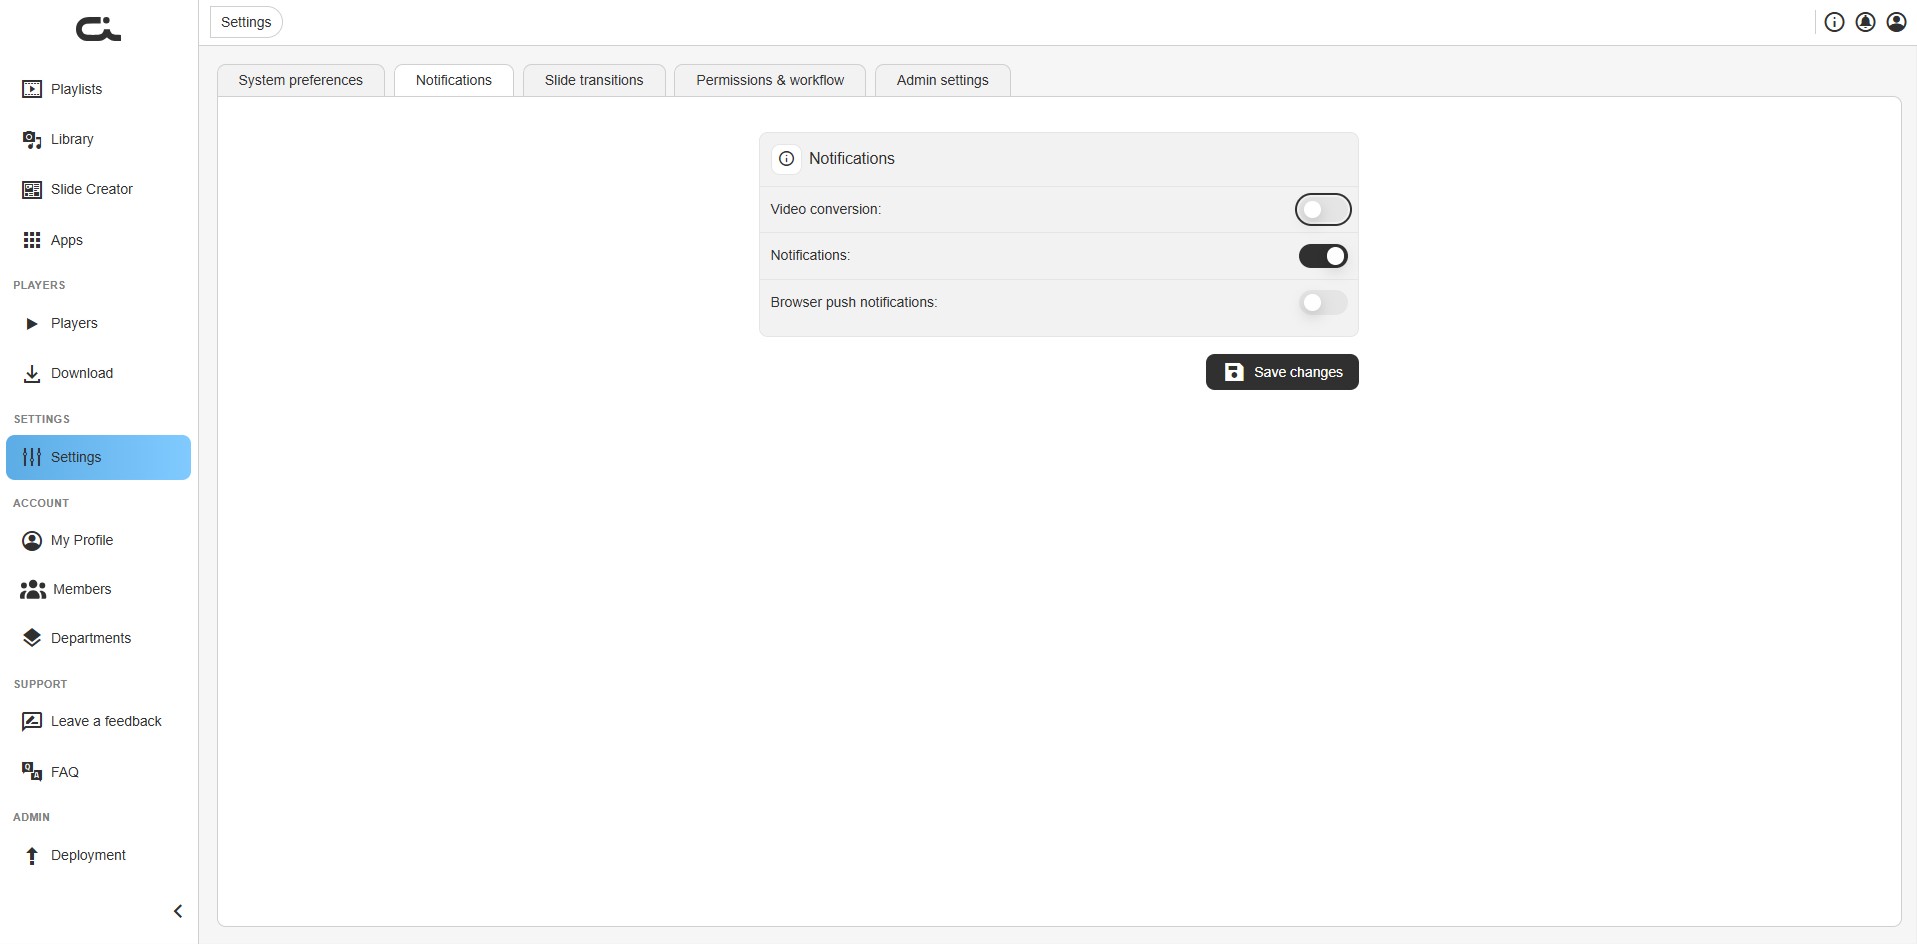Click the Download menu label
The image size is (1917, 944).
point(82,373)
